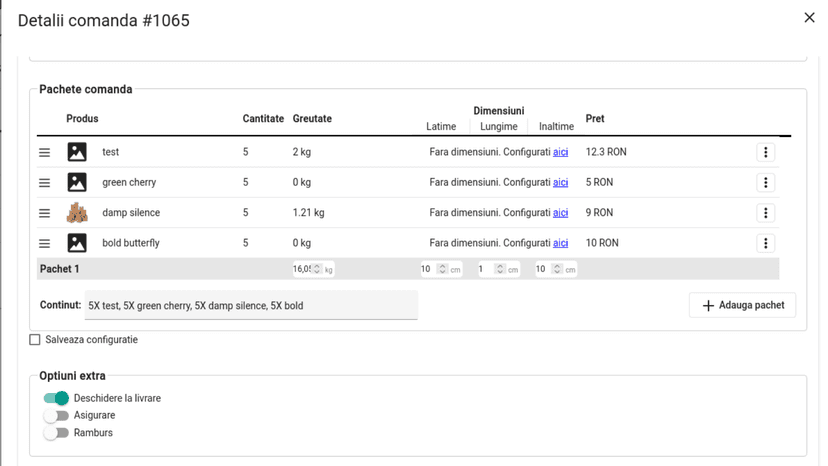The height and width of the screenshot is (466, 828).
Task: Click the Adauga pachet button
Action: [x=742, y=305]
